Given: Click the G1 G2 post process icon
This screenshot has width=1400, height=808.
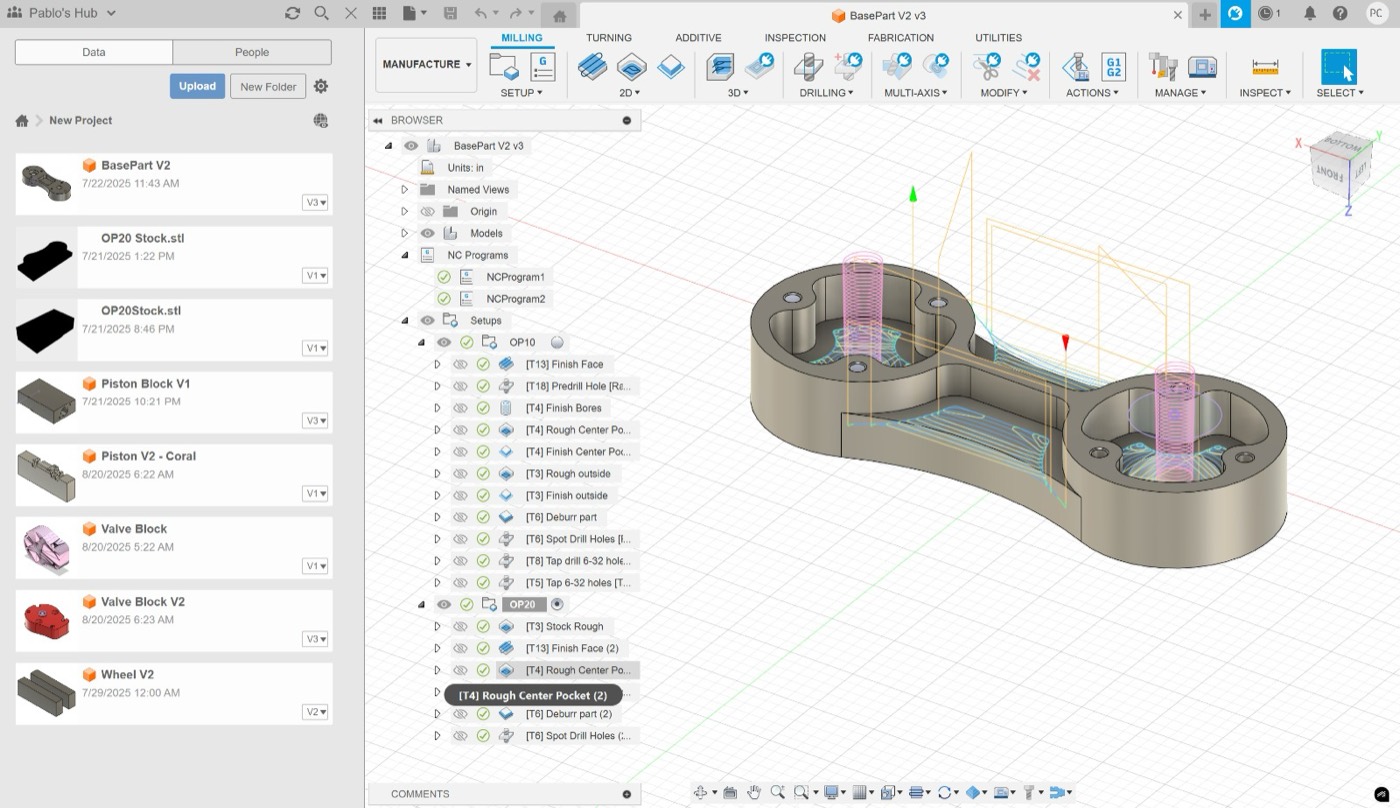Looking at the screenshot, I should (1113, 67).
